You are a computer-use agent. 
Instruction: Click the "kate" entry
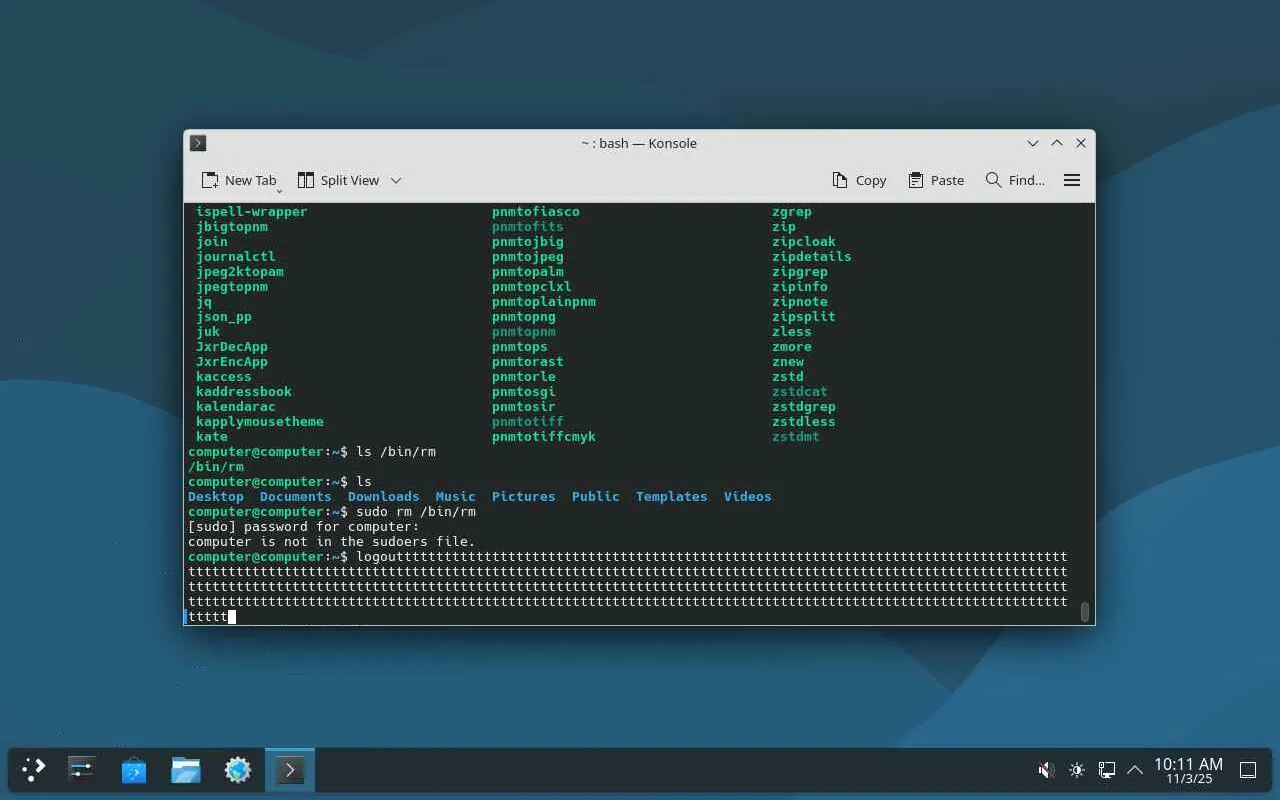point(212,437)
